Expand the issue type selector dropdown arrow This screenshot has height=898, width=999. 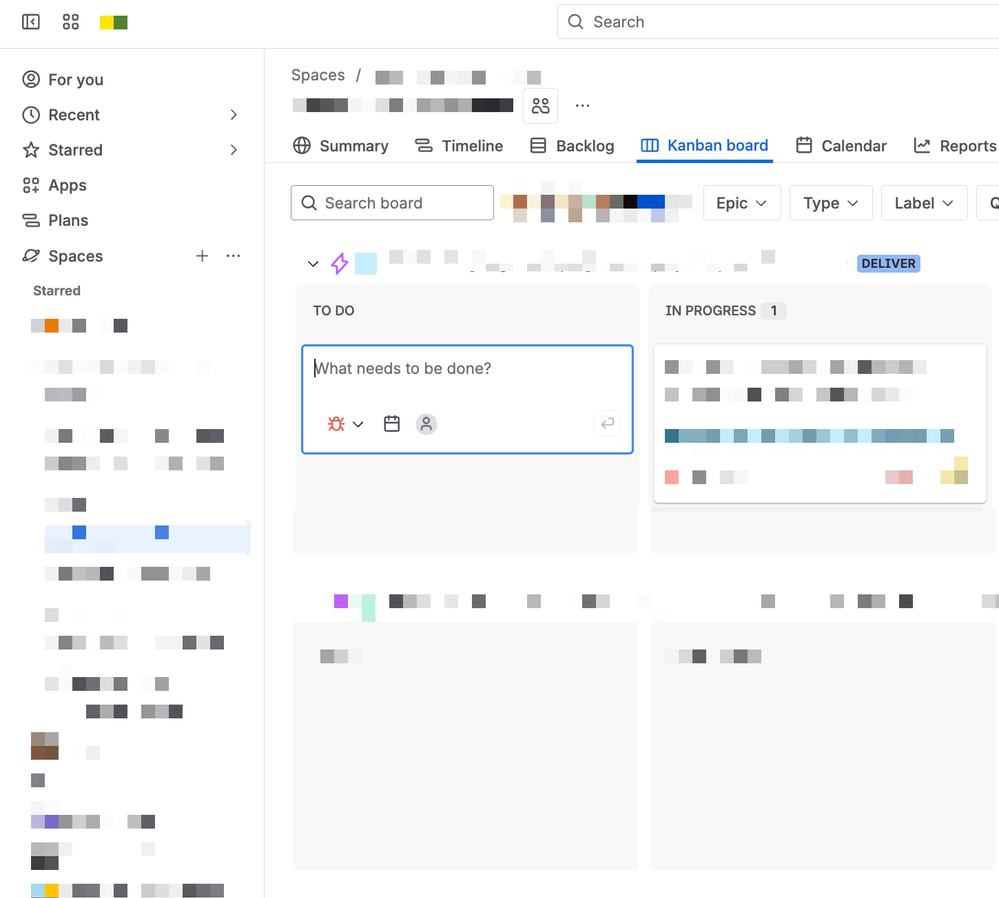[x=358, y=423]
